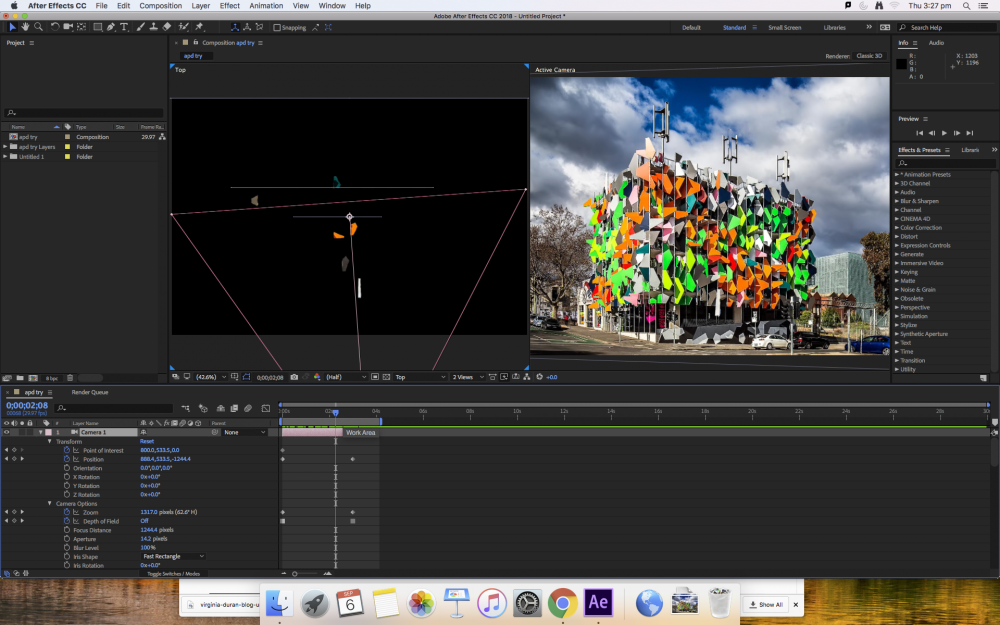
Task: Open Google Chrome from the Dock
Action: tap(562, 602)
